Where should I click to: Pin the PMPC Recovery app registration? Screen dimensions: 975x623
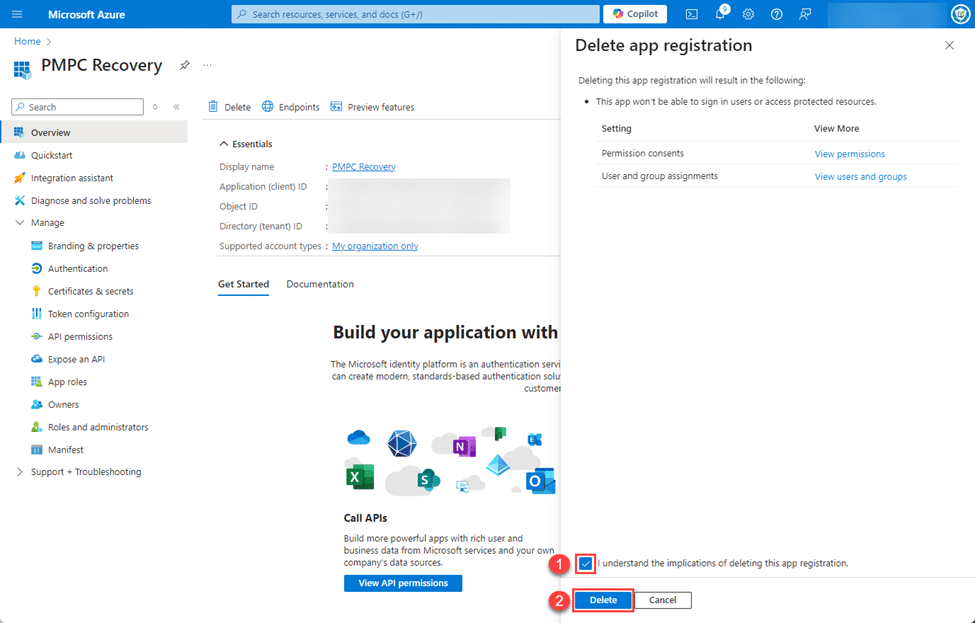184,65
